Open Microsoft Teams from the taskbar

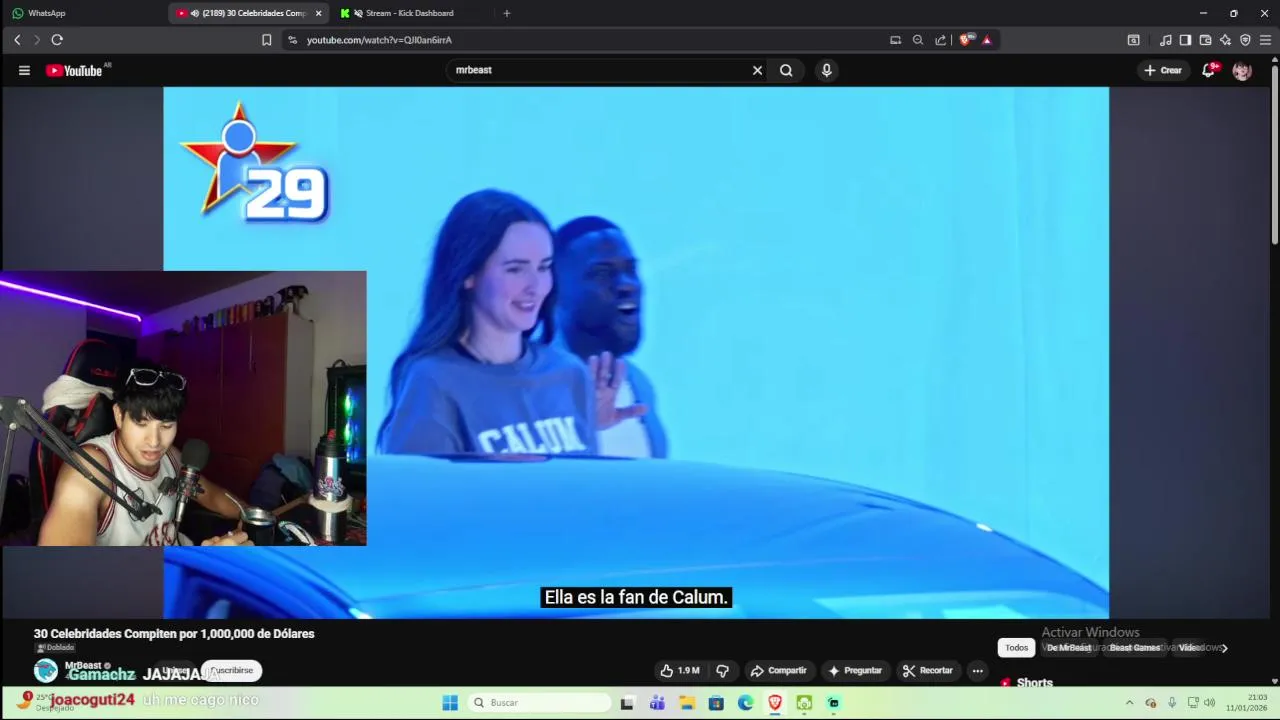(657, 703)
